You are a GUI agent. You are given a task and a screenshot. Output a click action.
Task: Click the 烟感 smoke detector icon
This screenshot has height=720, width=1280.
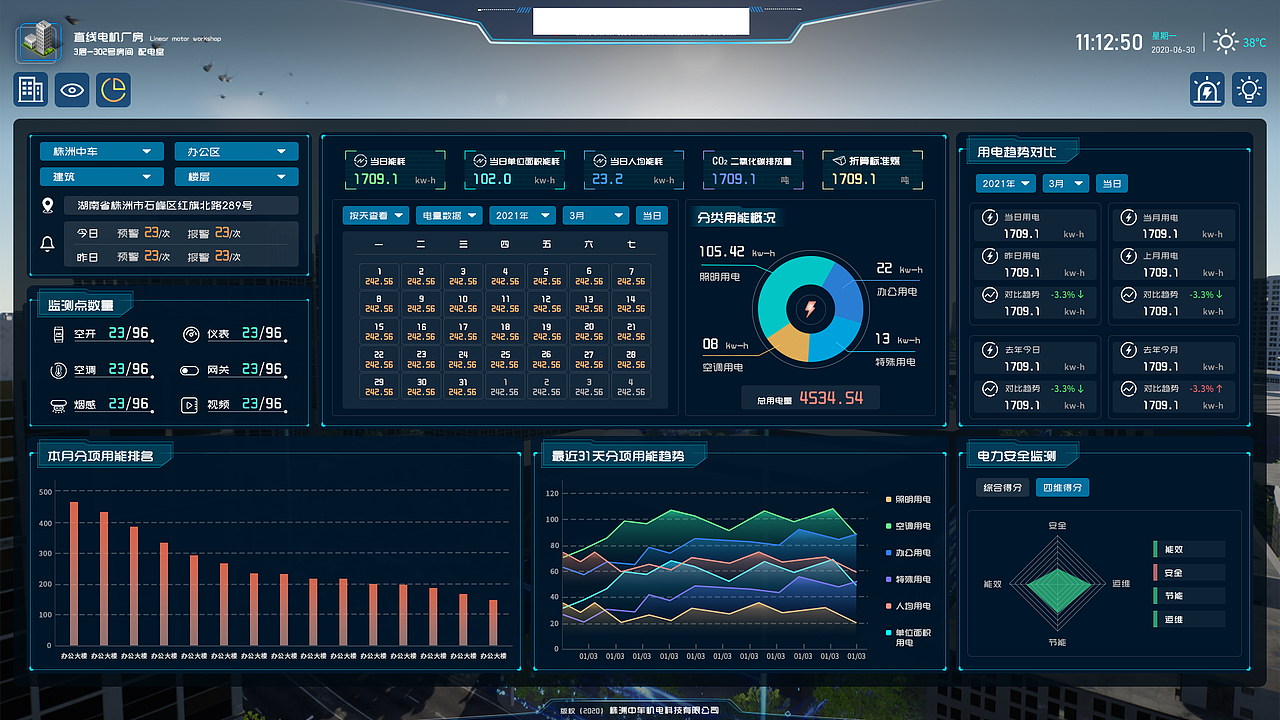click(58, 405)
